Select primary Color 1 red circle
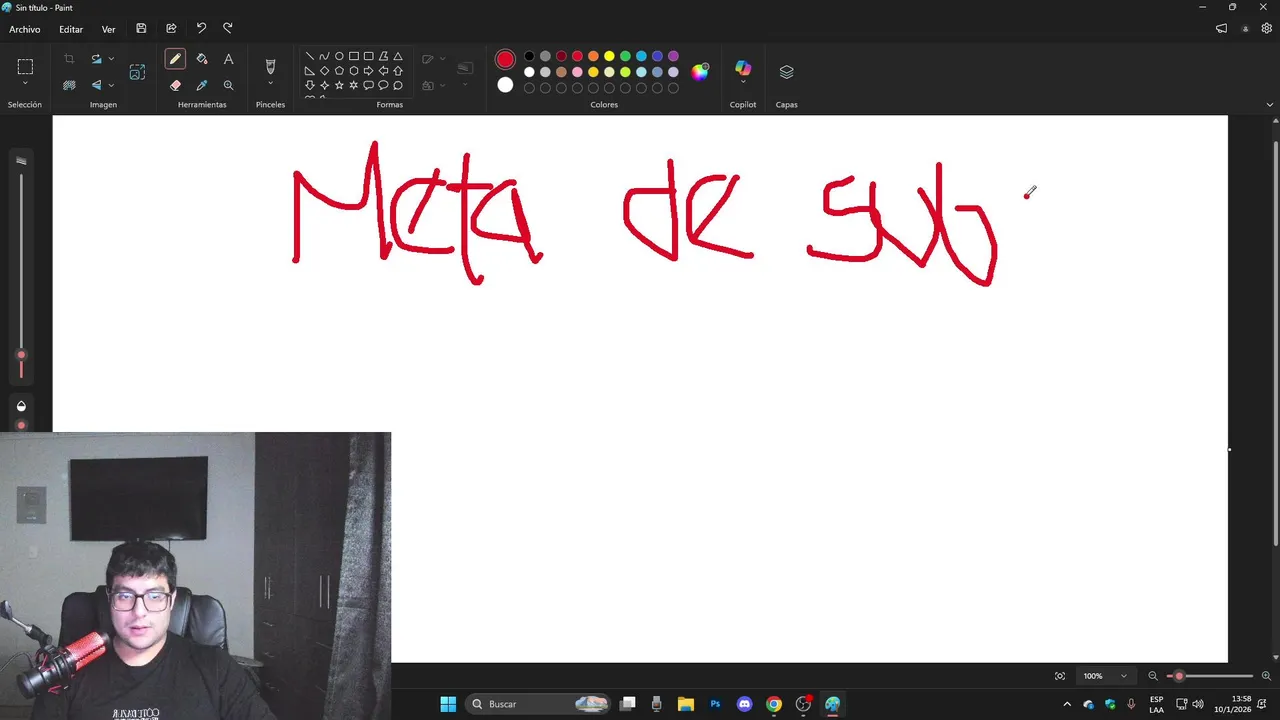The width and height of the screenshot is (1280, 720). click(505, 59)
